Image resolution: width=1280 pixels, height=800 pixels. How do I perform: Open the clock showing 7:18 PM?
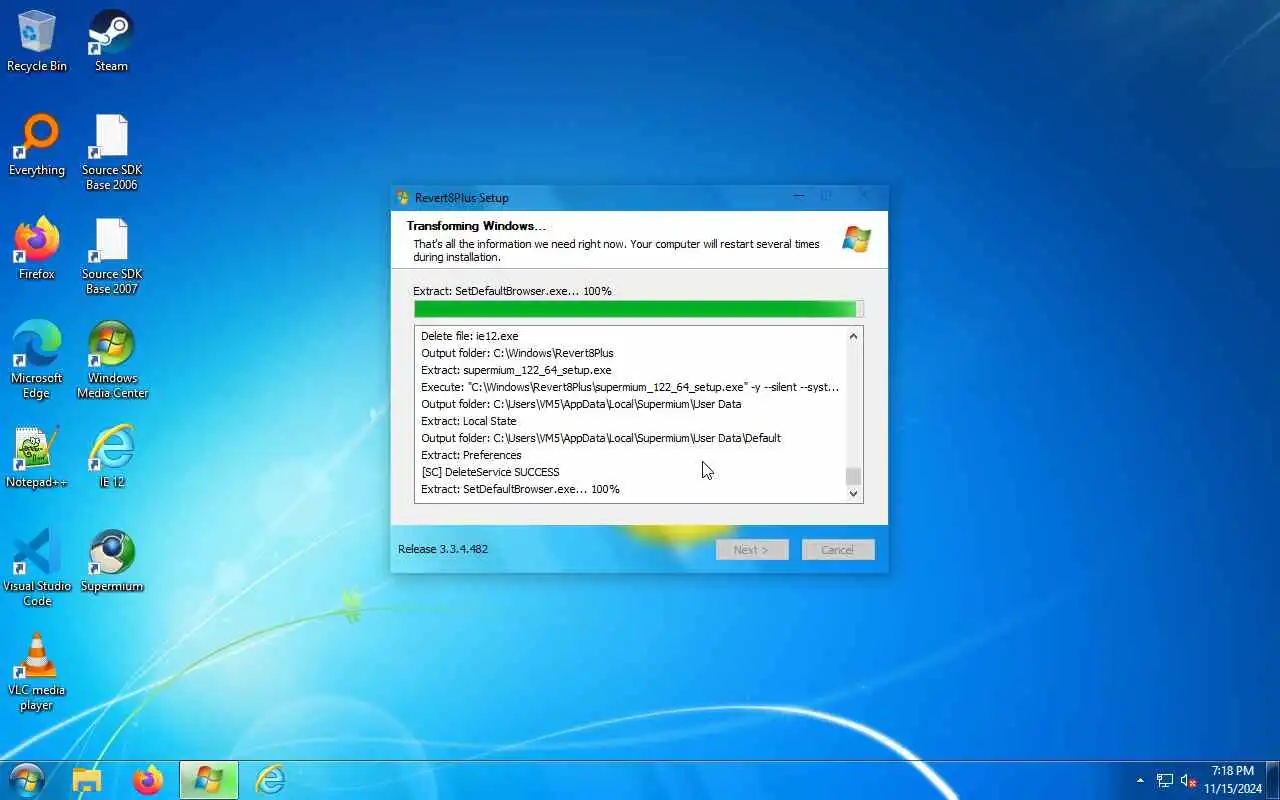(1232, 780)
